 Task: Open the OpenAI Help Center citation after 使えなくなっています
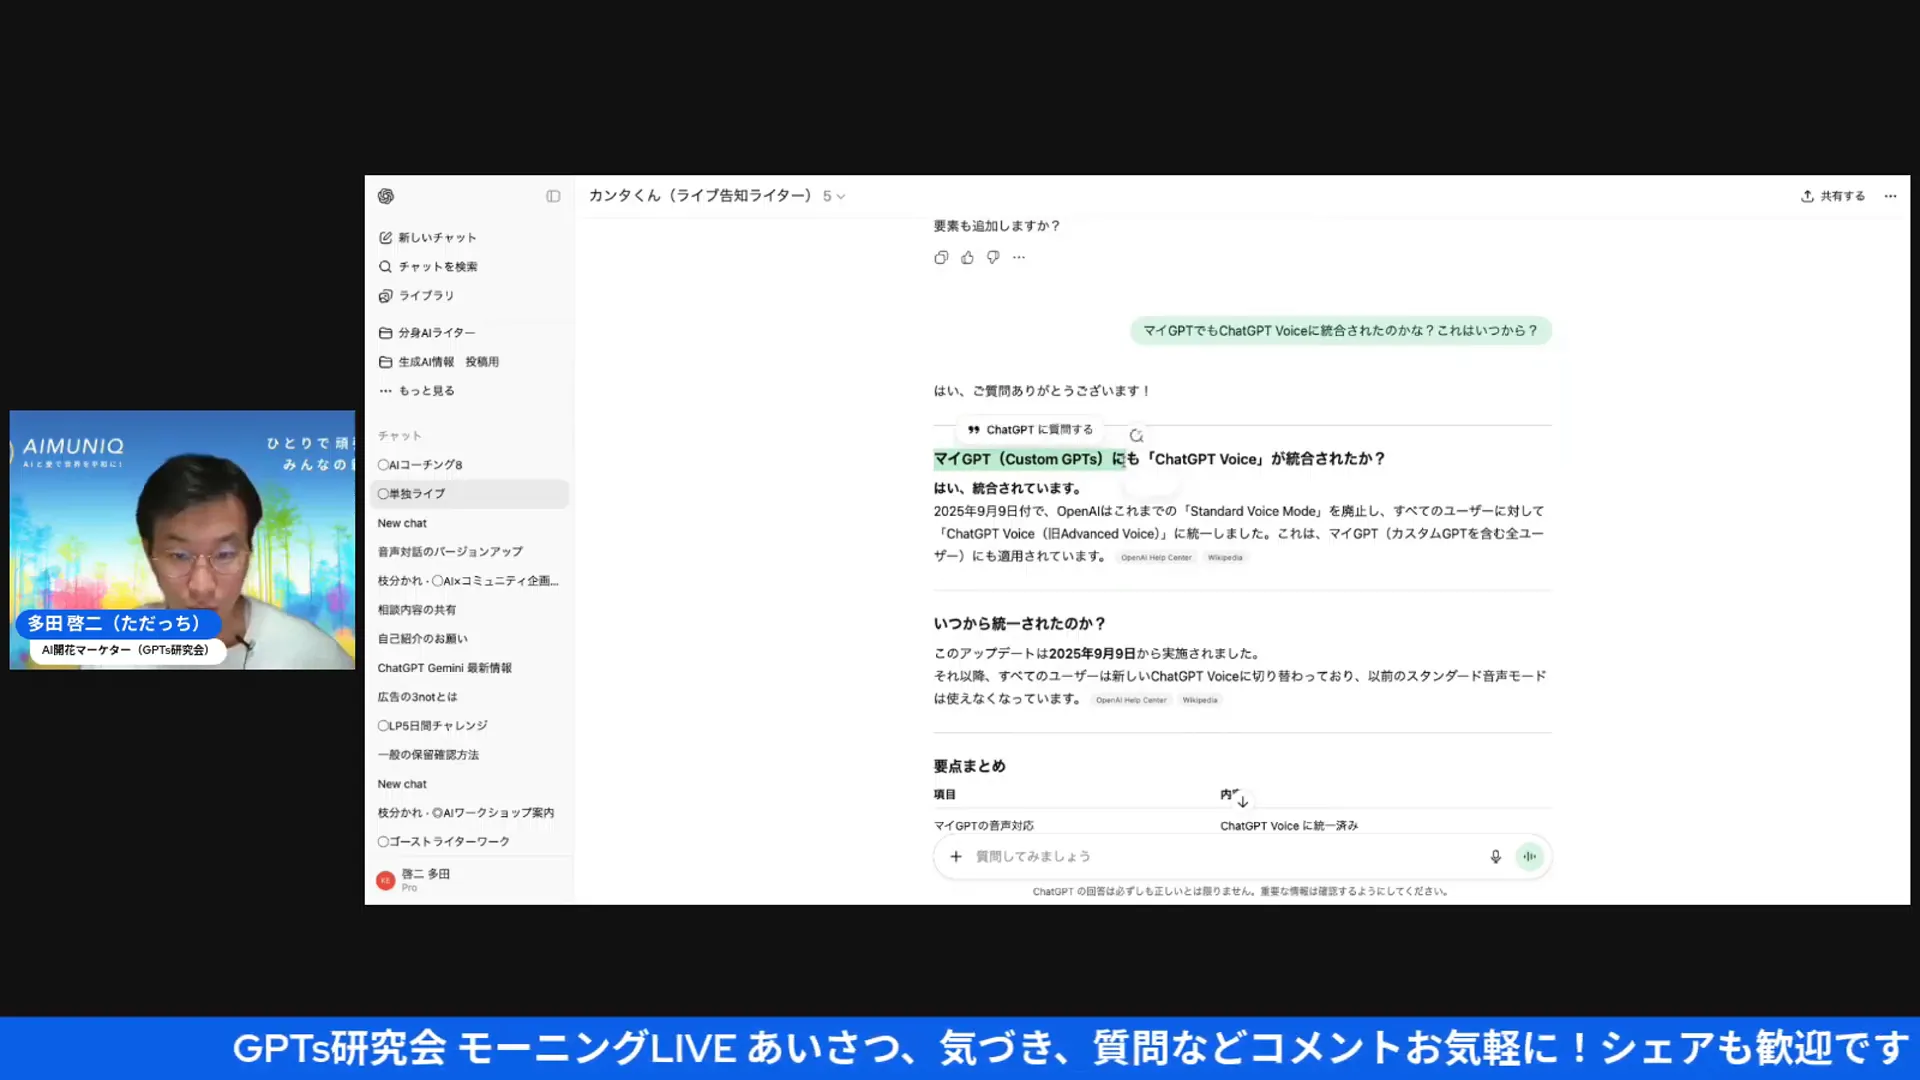click(1131, 700)
